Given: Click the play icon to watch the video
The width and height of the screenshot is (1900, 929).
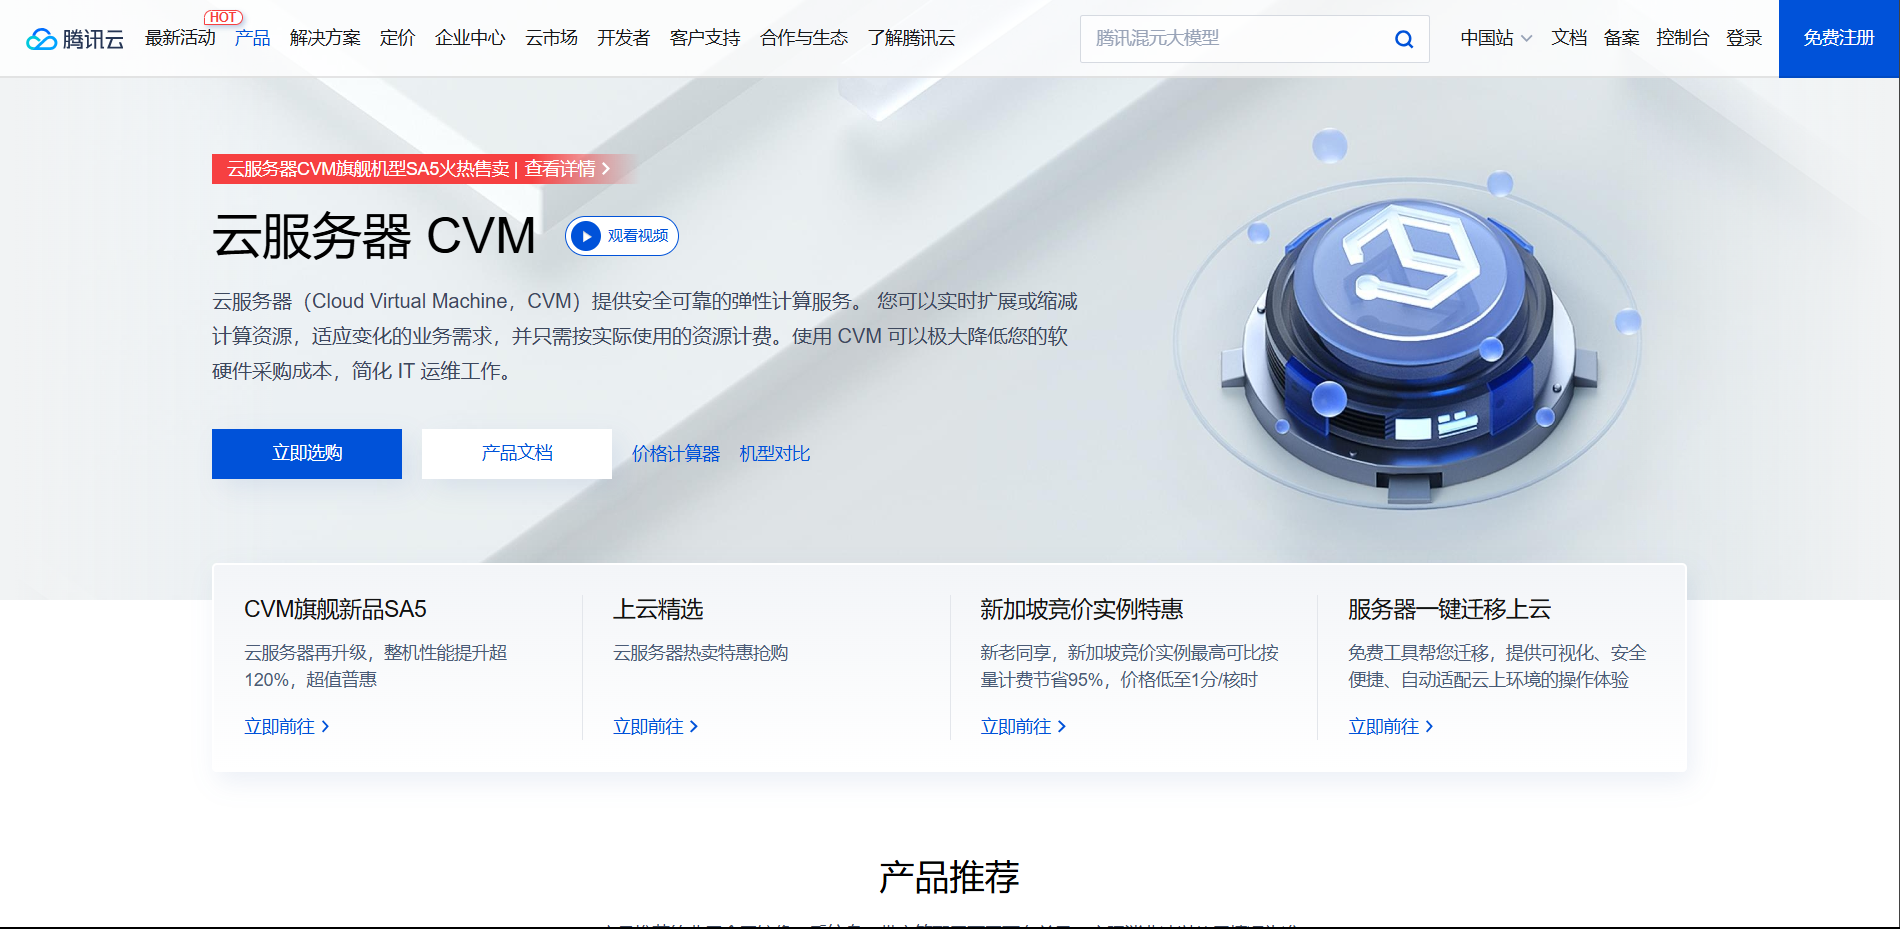Looking at the screenshot, I should (585, 236).
